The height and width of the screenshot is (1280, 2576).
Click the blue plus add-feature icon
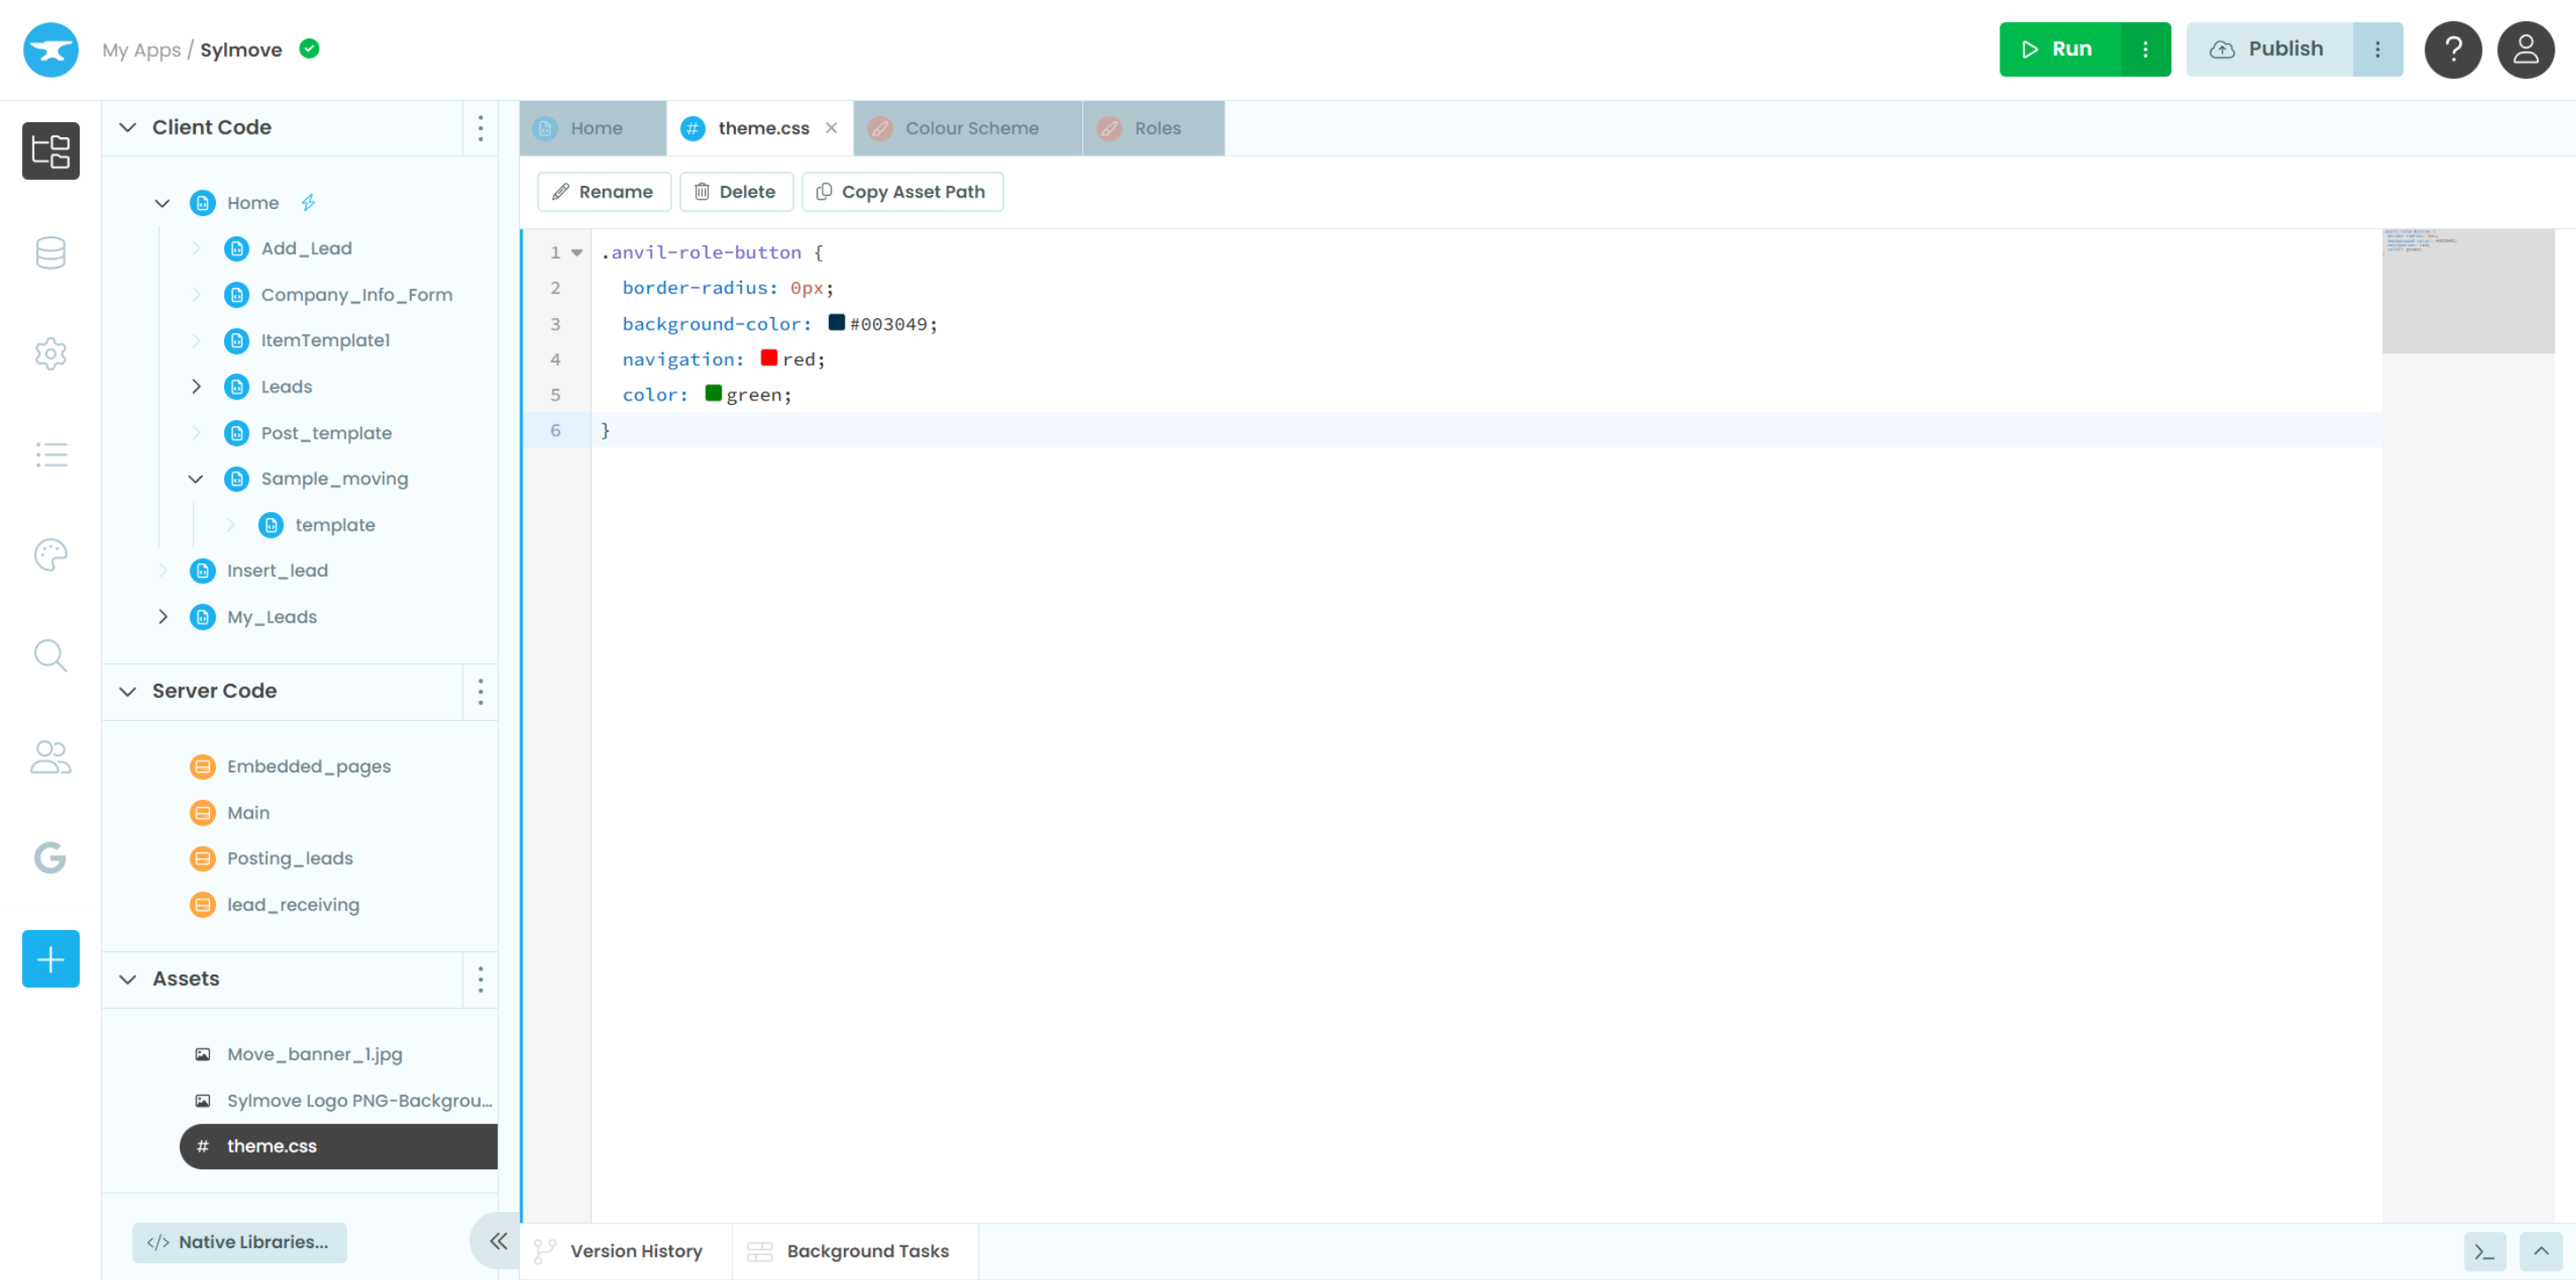point(50,959)
